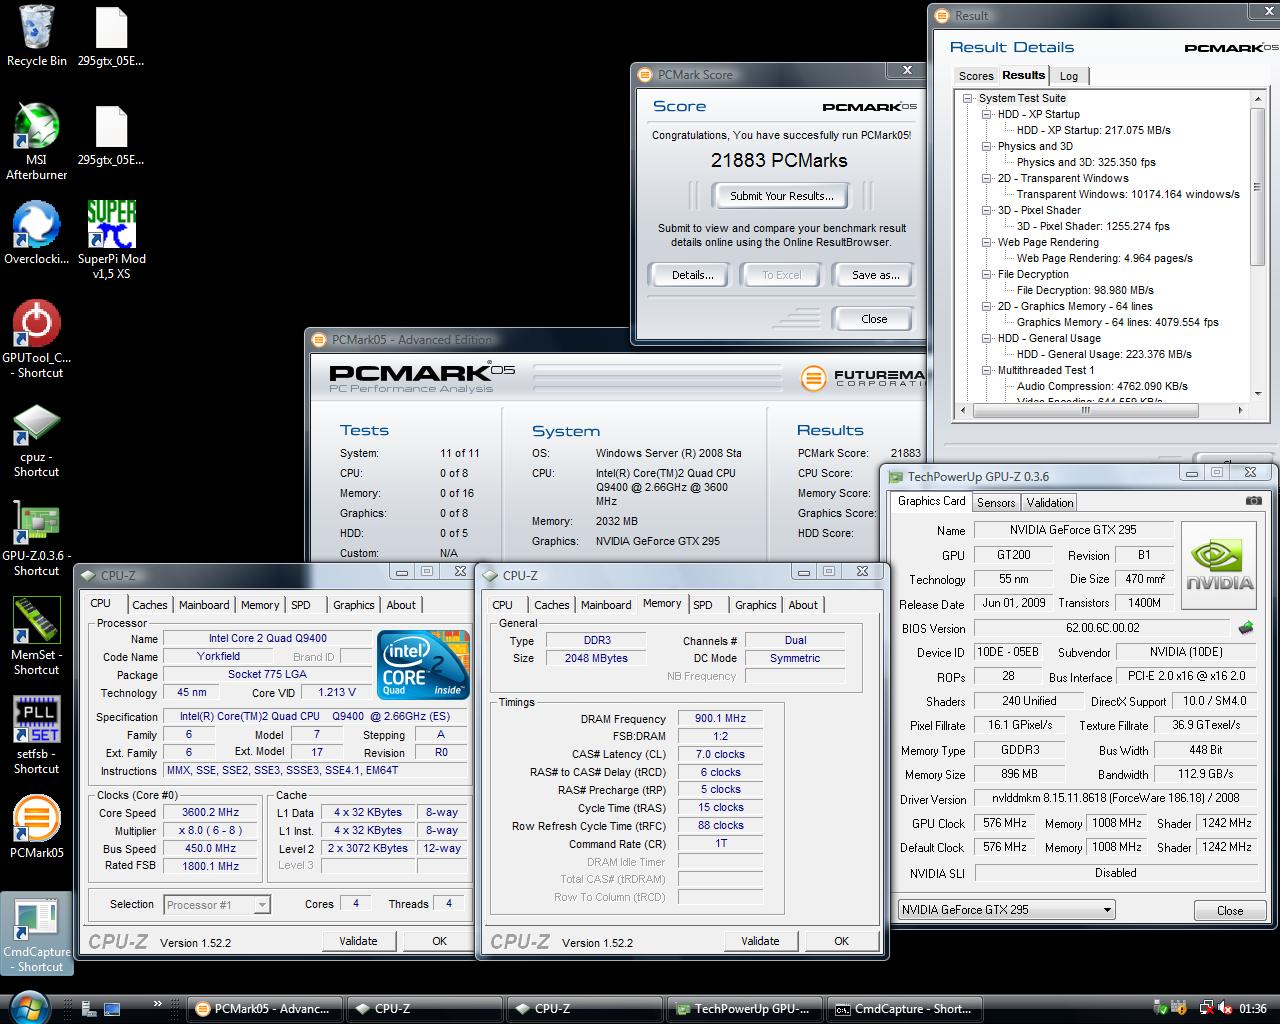Expand the quick launch overflow chevron
This screenshot has height=1024, width=1280.
point(157,1004)
